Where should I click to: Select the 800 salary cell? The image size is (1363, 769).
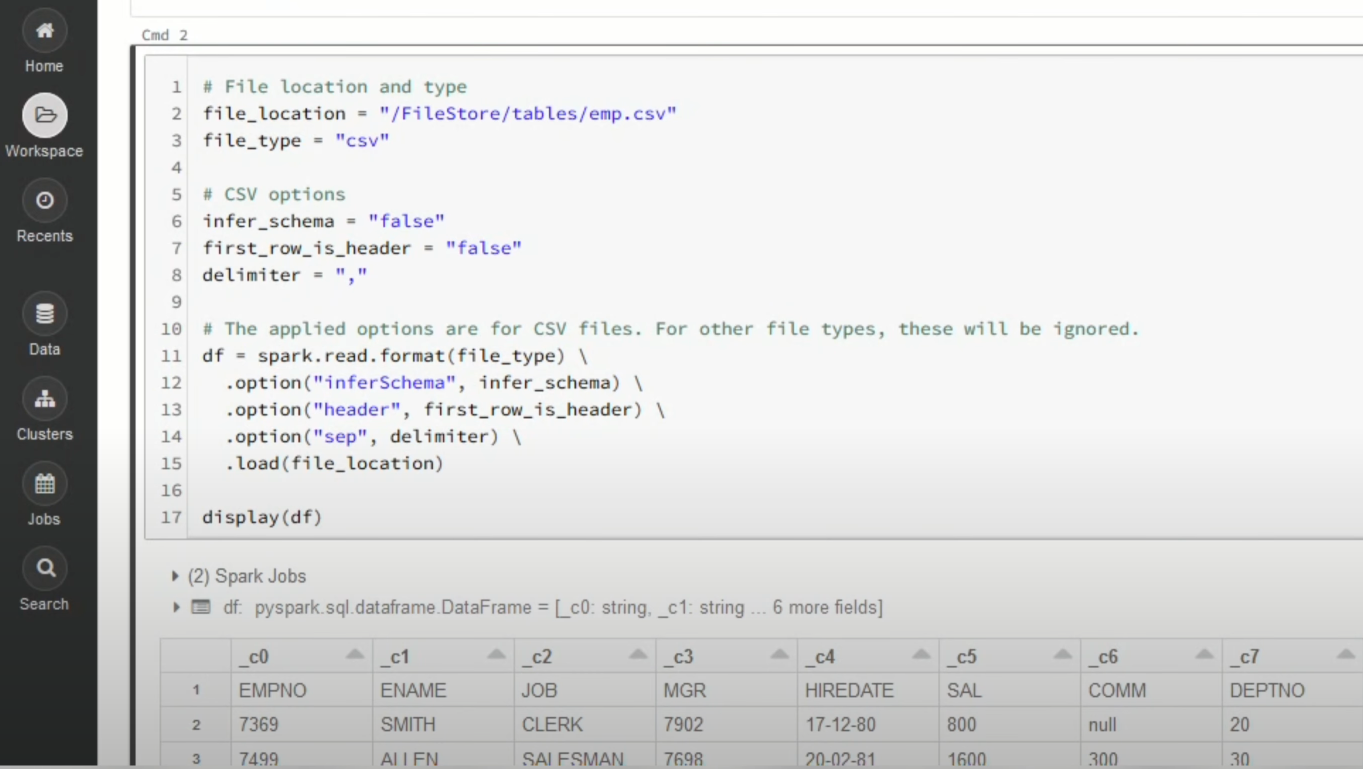1010,725
